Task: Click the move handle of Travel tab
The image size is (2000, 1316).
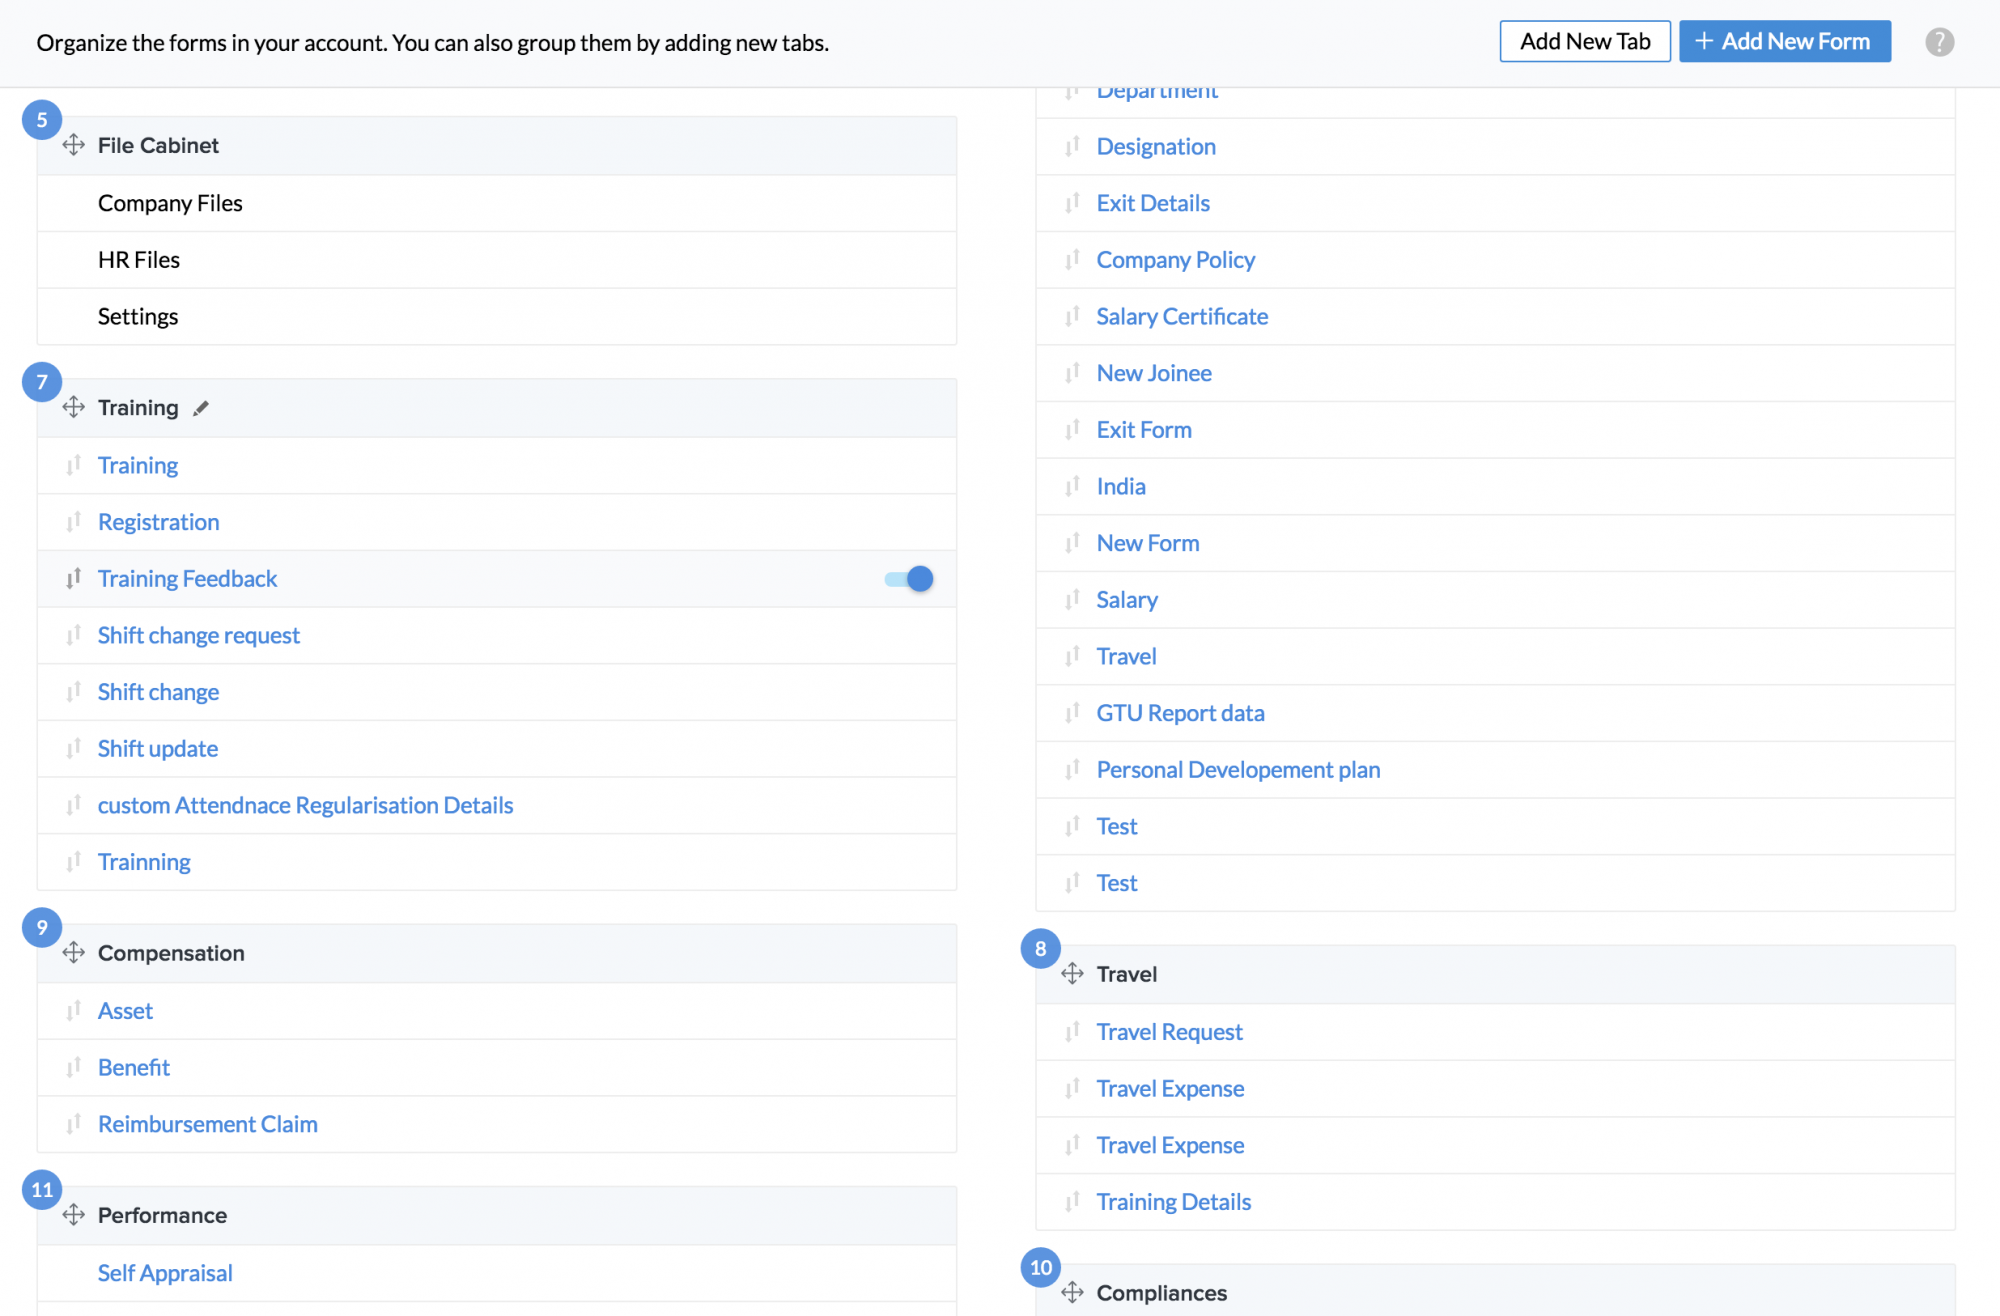Action: [1072, 974]
